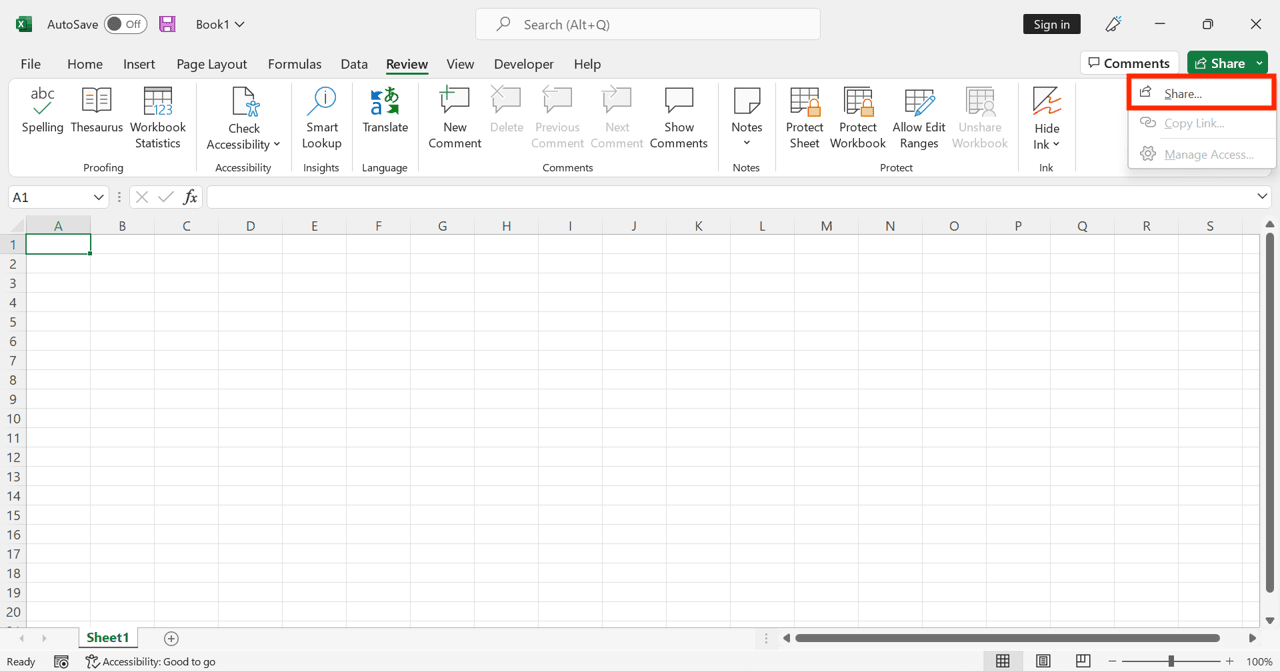Click Protect Sheet
This screenshot has height=671, width=1280.
(x=805, y=118)
